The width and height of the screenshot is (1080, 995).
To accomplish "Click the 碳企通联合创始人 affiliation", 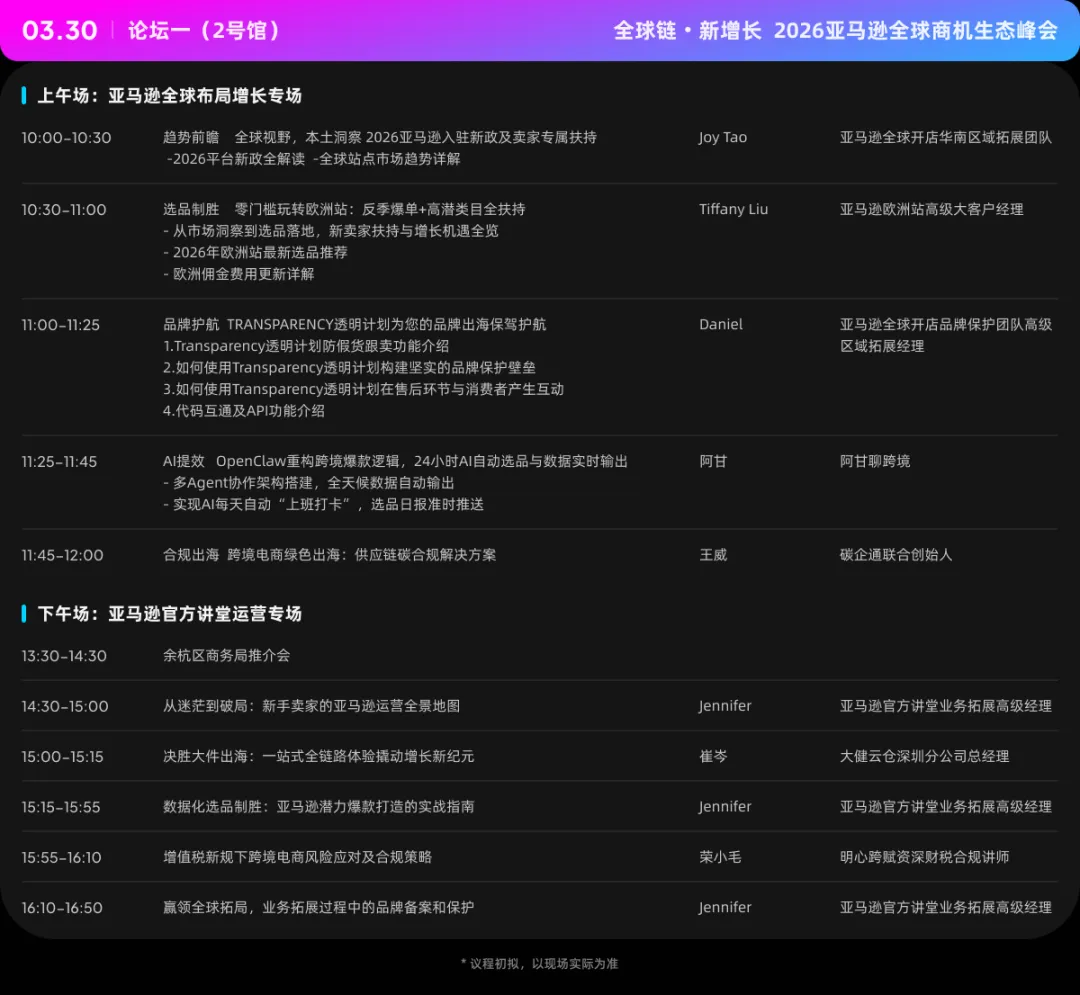I will pyautogui.click(x=896, y=555).
